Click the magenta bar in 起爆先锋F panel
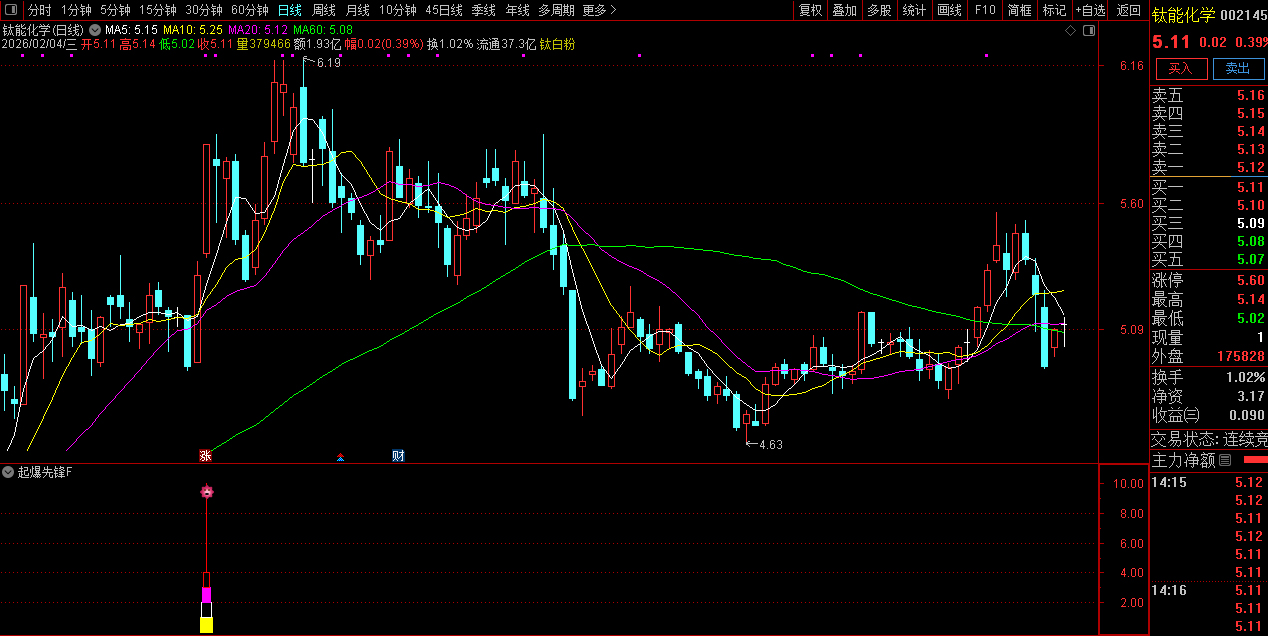Viewport: 1268px width, 636px height. 207,595
